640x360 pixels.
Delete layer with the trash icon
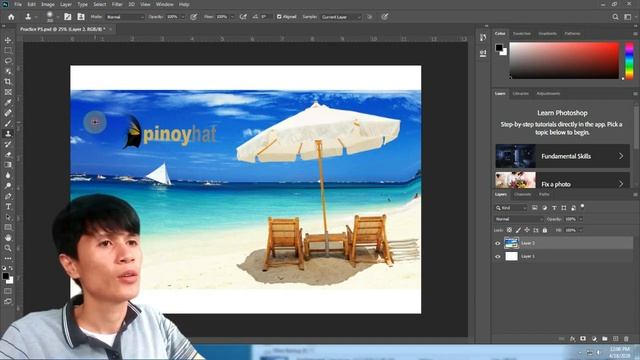pyautogui.click(x=626, y=339)
